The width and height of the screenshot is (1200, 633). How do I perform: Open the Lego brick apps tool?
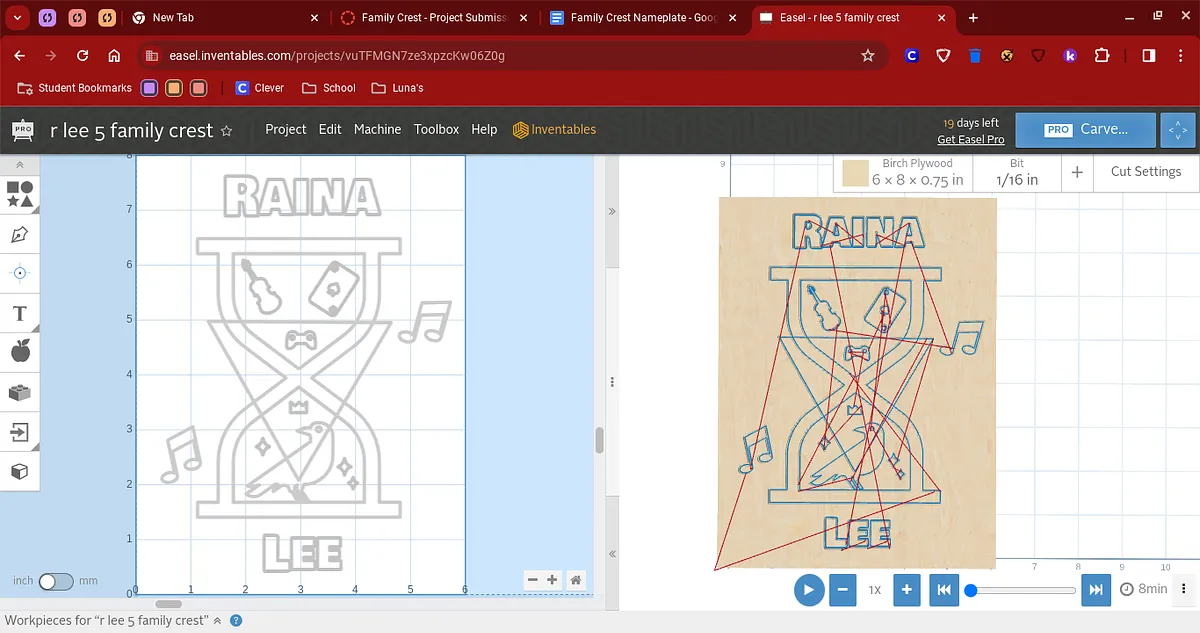[x=19, y=393]
